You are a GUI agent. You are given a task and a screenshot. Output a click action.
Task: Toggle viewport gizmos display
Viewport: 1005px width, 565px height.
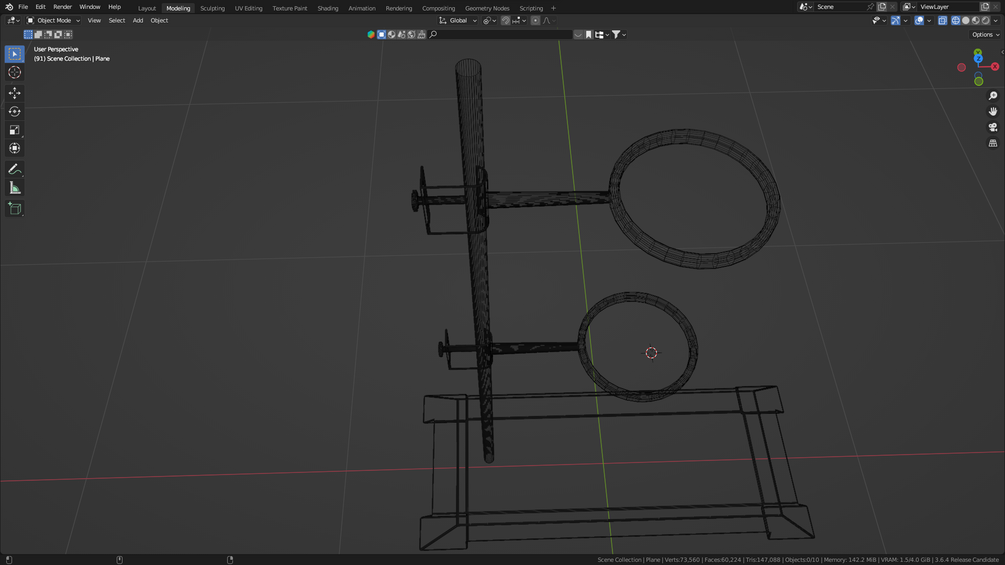(895, 20)
